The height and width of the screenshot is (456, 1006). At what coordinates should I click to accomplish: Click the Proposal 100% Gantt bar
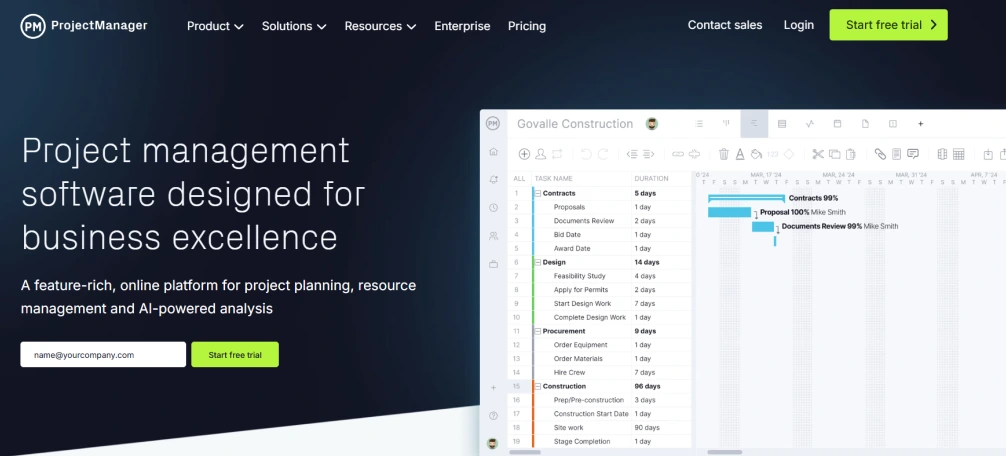point(729,212)
